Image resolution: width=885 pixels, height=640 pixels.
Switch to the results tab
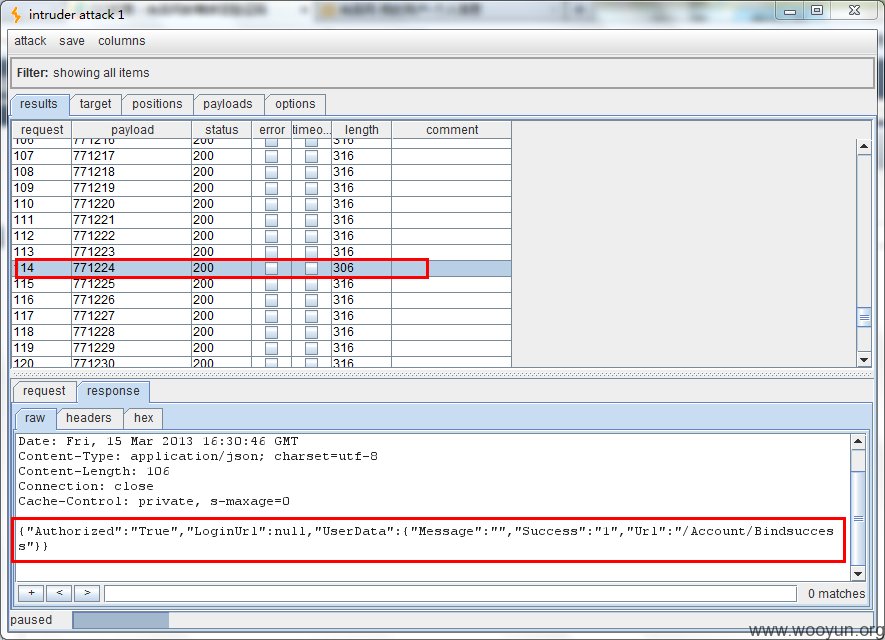coord(38,104)
